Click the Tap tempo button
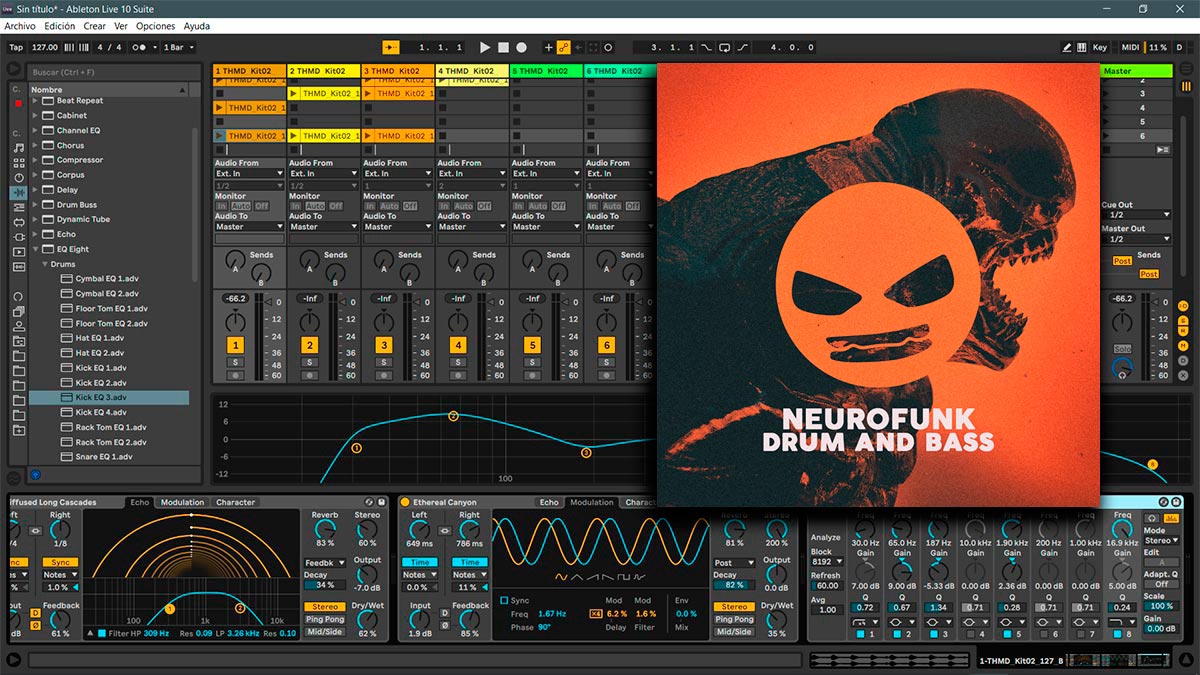 tap(16, 47)
